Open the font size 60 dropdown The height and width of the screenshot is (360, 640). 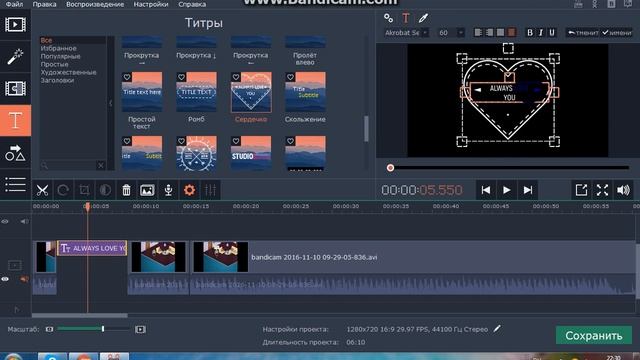coord(451,33)
